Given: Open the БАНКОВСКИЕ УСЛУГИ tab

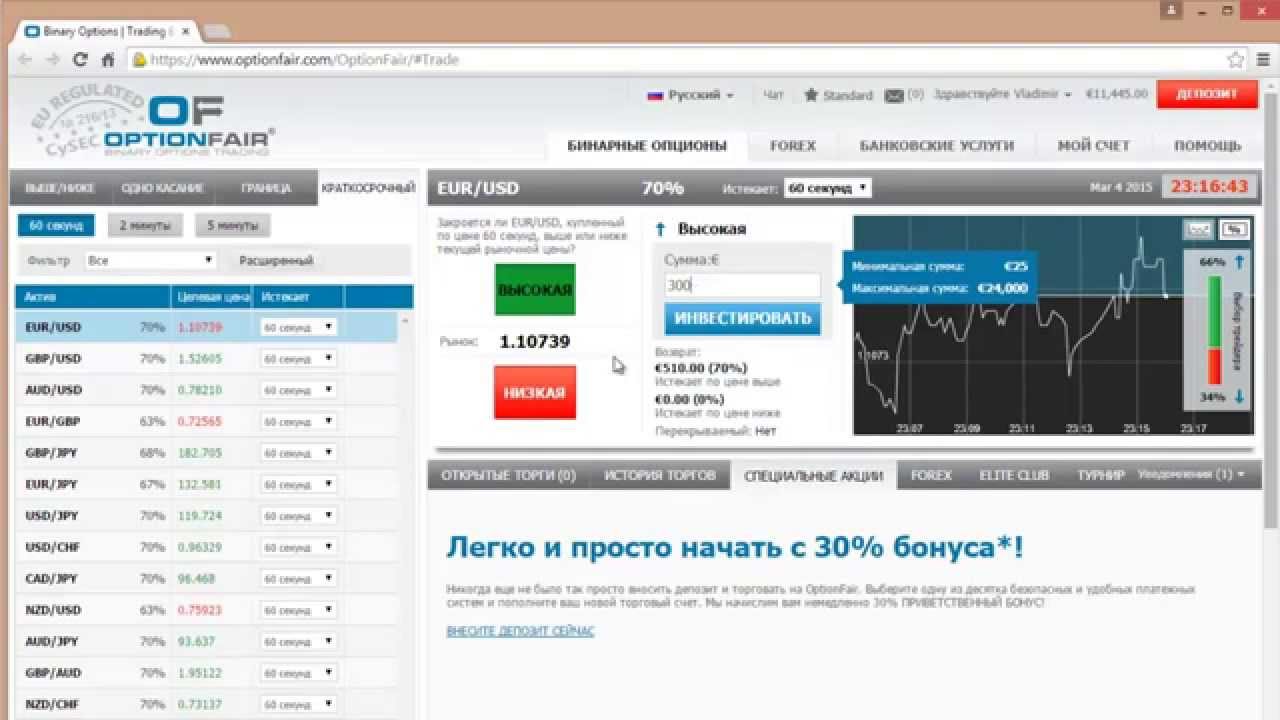Looking at the screenshot, I should (x=937, y=146).
